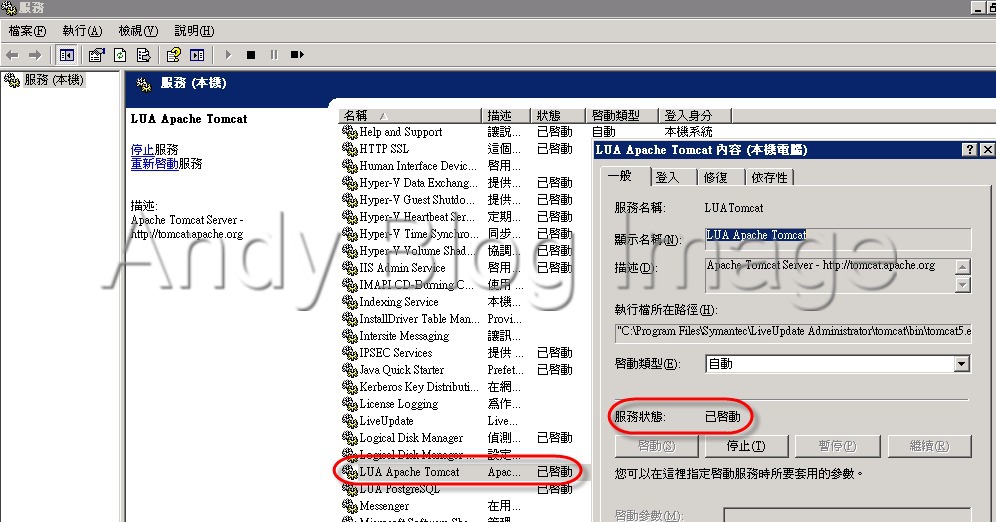Open the Help toolbar icon

(x=173, y=55)
